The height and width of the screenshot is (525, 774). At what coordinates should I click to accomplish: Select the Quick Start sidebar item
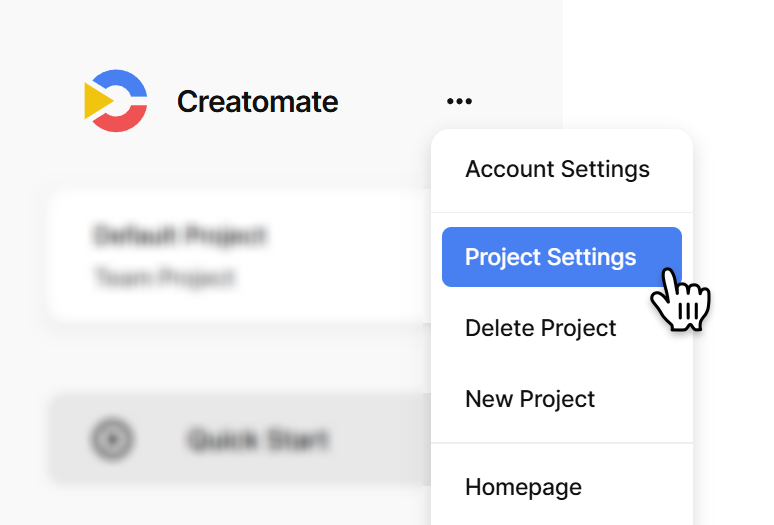pos(239,439)
